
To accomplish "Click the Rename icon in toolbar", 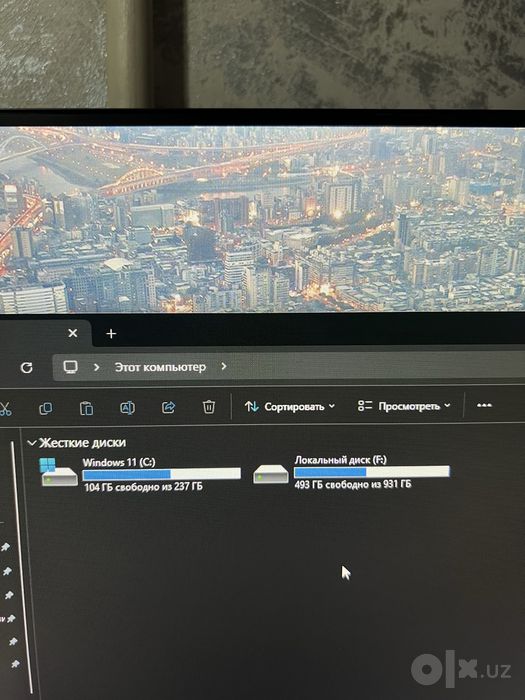I will point(127,408).
